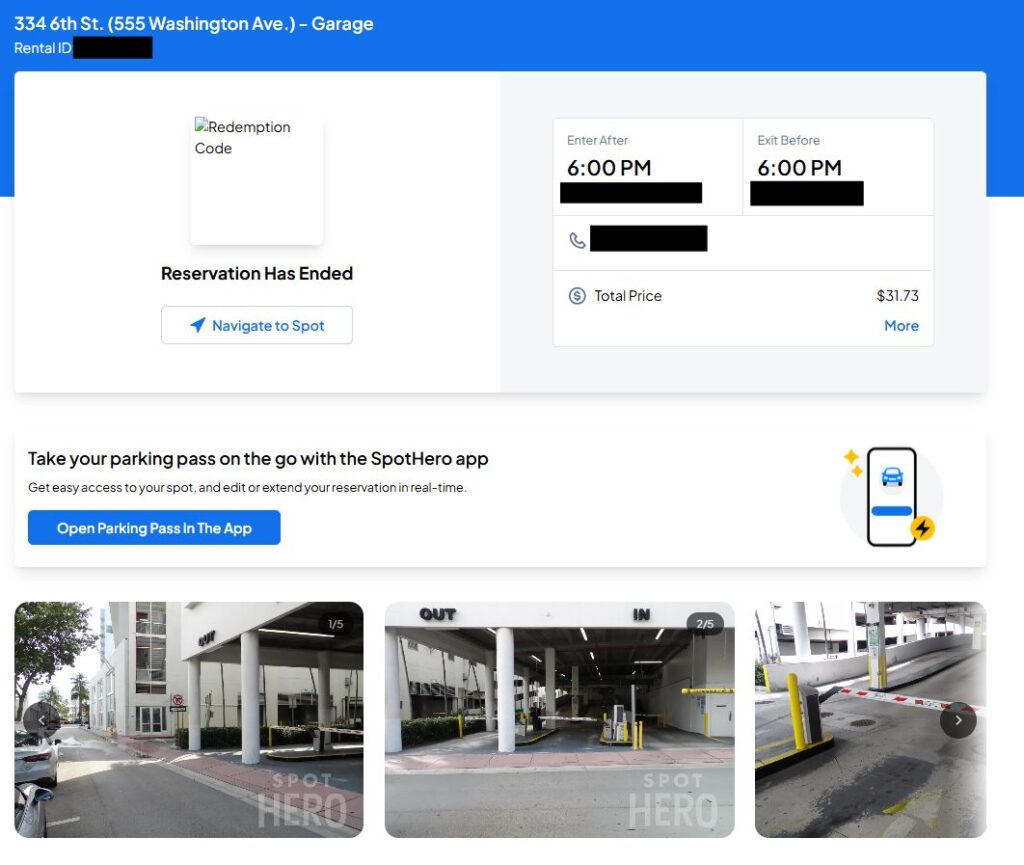
Task: Click the Reservation Has Ended text
Action: pyautogui.click(x=257, y=273)
